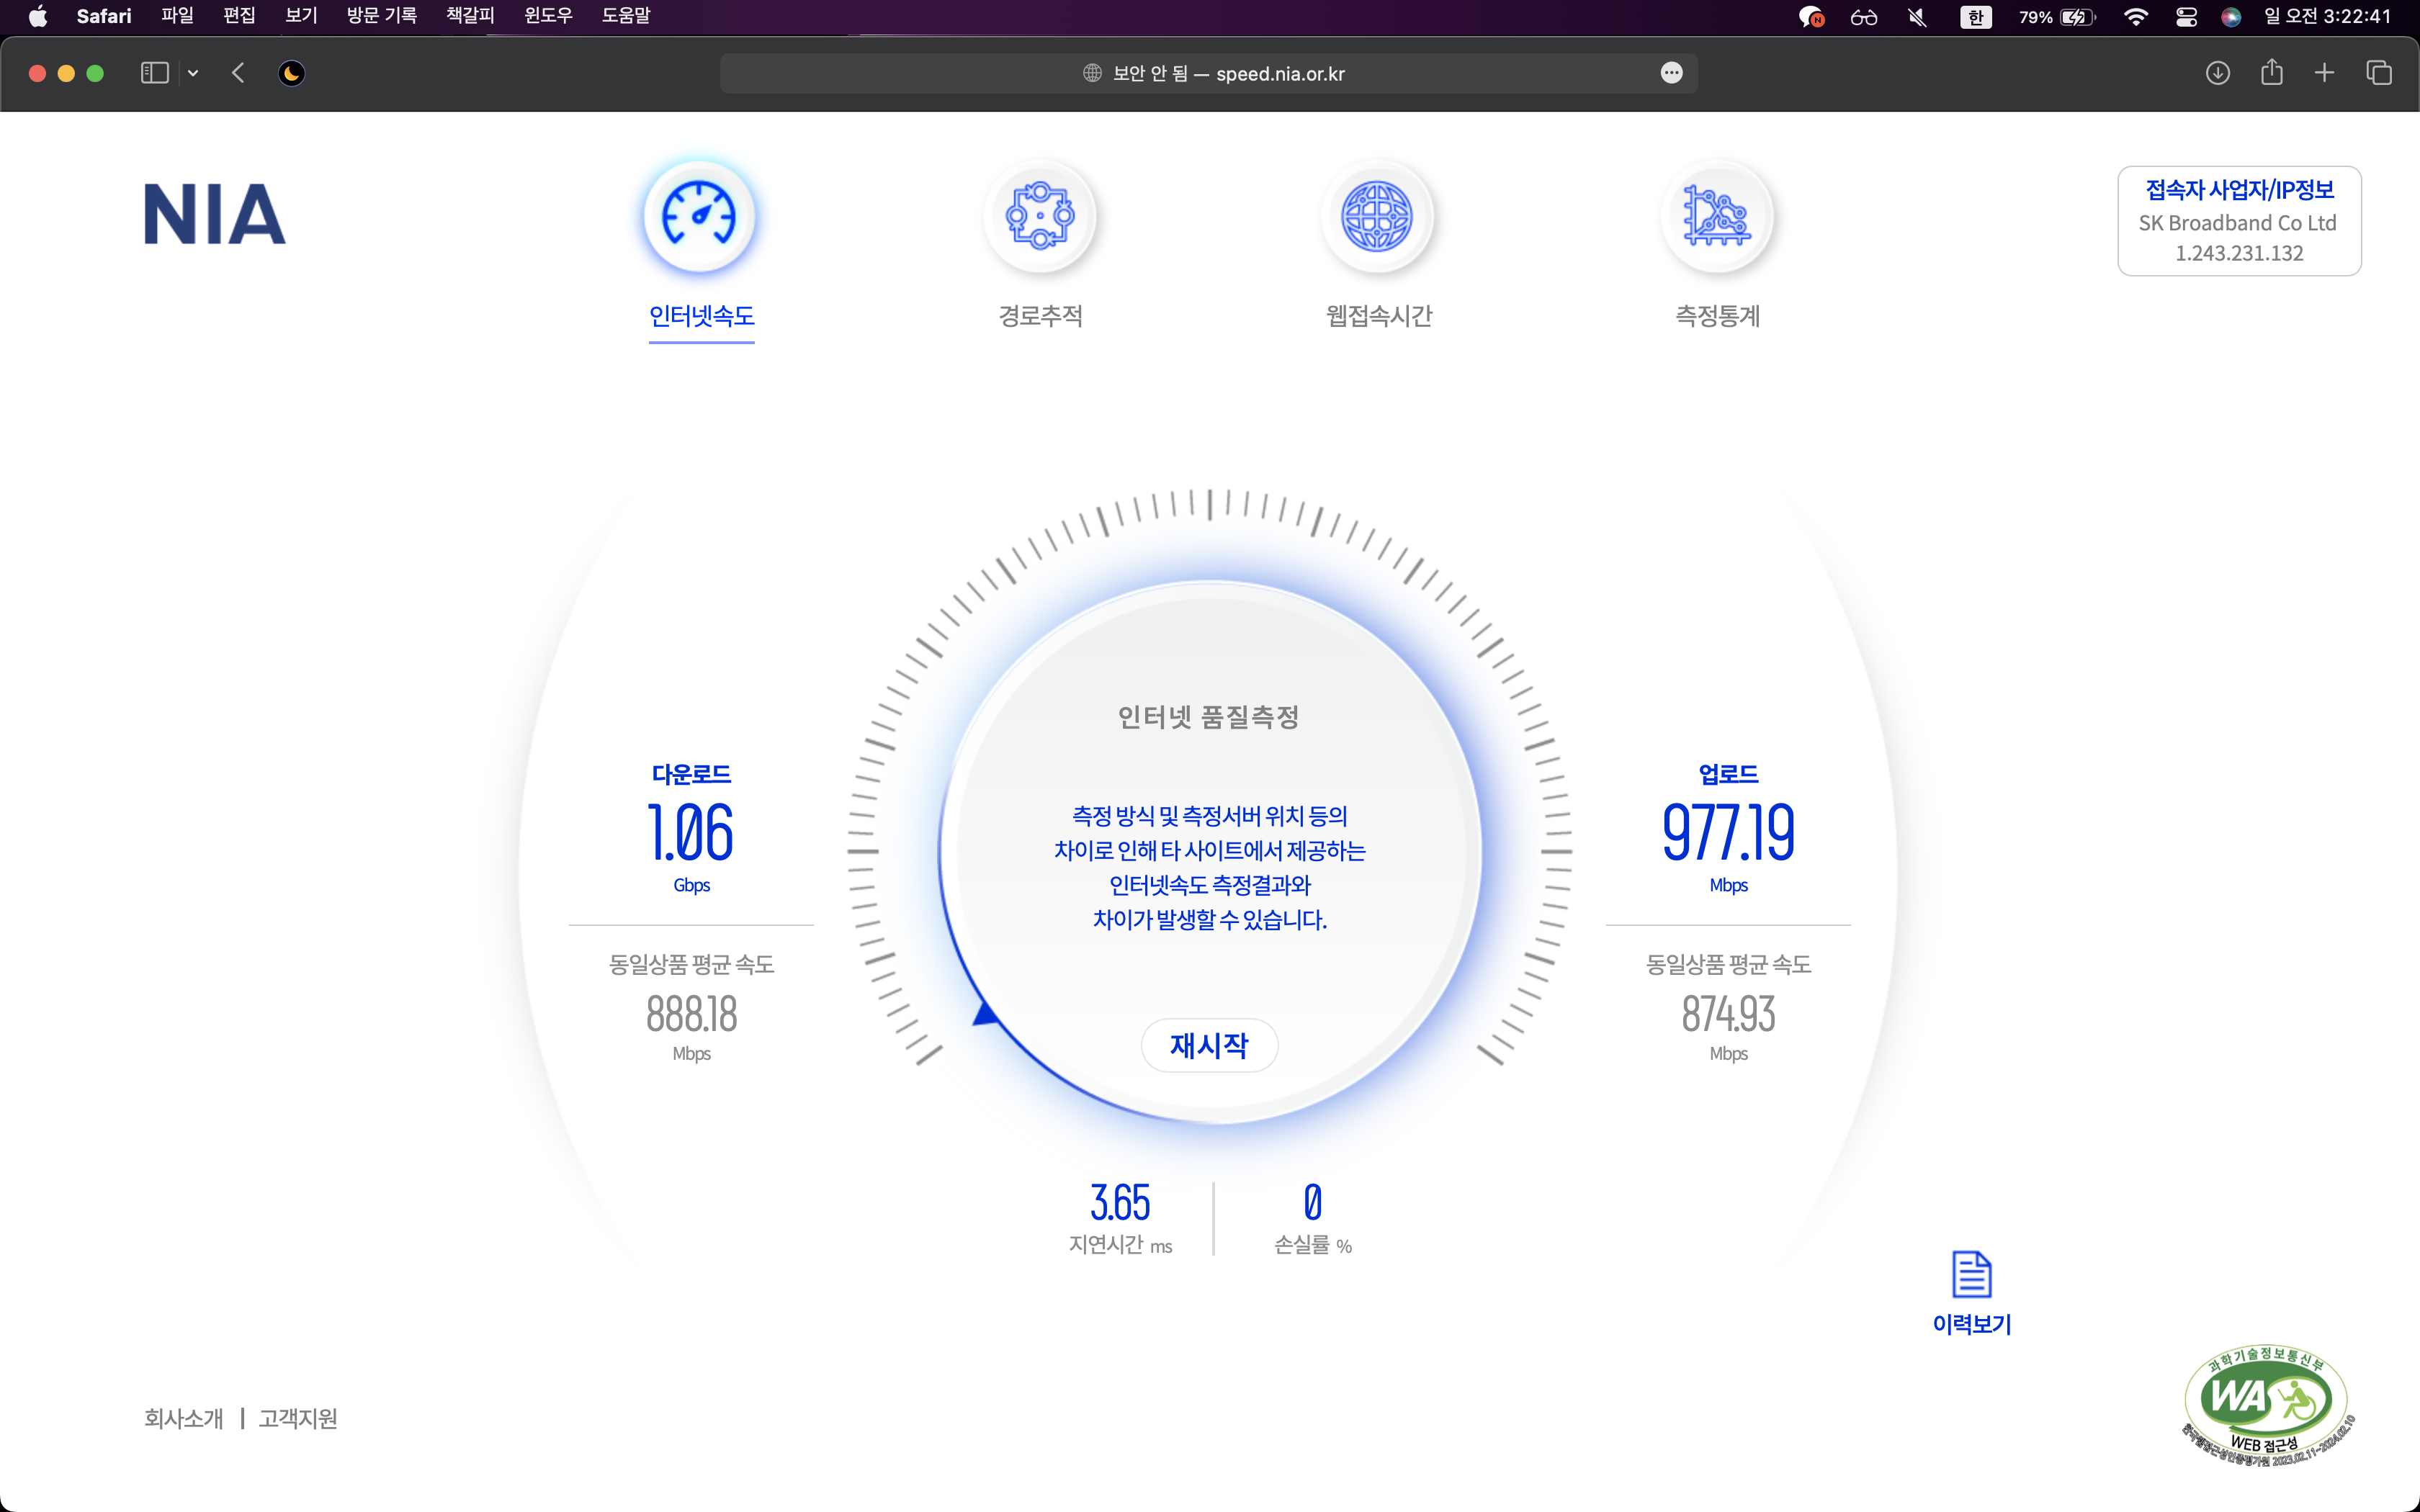The height and width of the screenshot is (1512, 2420).
Task: Click the 1.243.231.132 IP address
Action: click(x=2239, y=253)
